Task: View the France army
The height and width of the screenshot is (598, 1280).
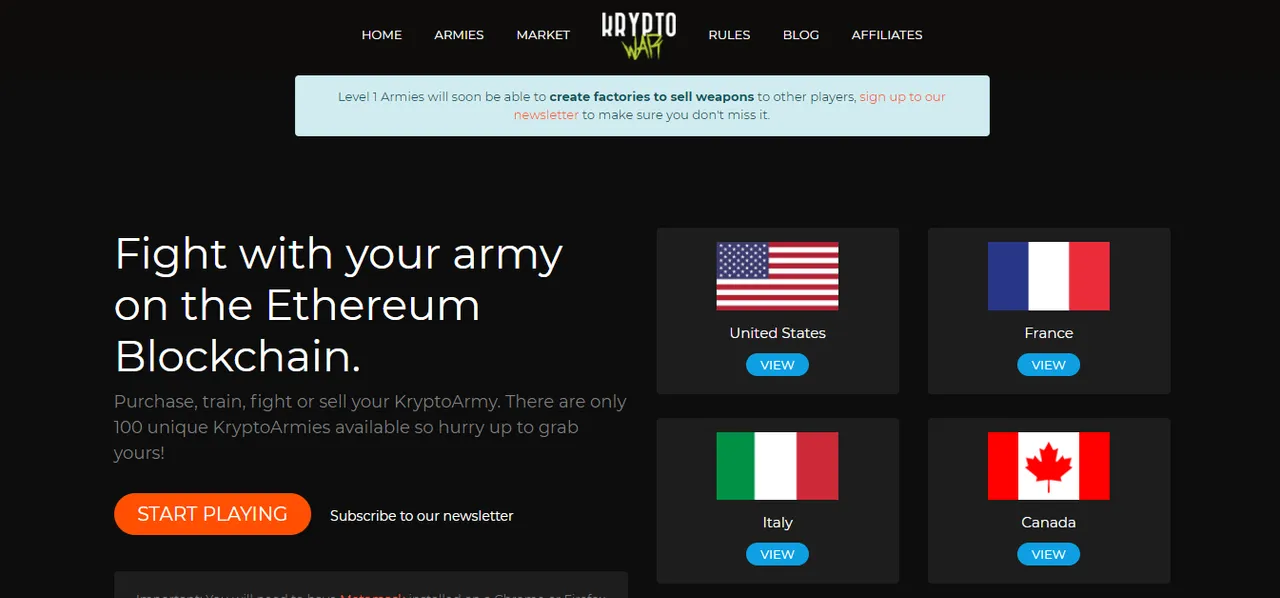Action: click(x=1048, y=365)
